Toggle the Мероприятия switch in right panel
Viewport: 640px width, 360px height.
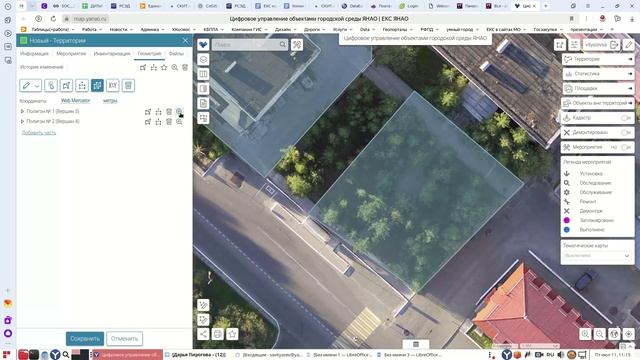point(625,147)
